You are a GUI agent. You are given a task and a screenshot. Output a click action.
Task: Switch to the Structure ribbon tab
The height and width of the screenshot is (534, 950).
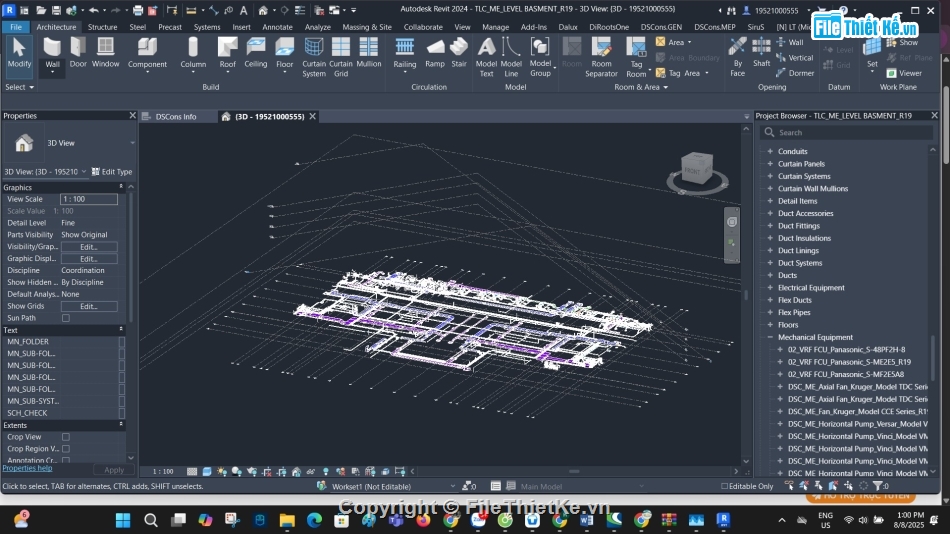coord(102,27)
